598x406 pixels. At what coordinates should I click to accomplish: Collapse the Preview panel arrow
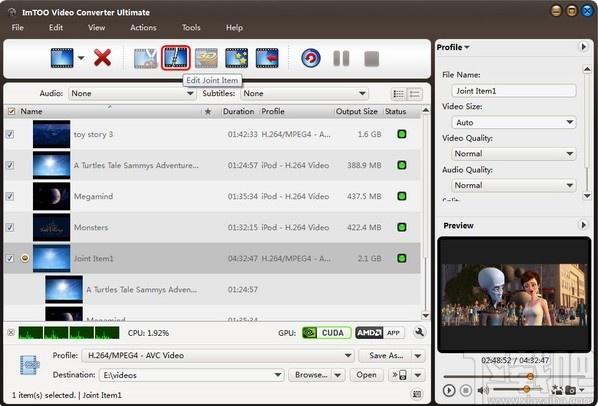[x=584, y=225]
